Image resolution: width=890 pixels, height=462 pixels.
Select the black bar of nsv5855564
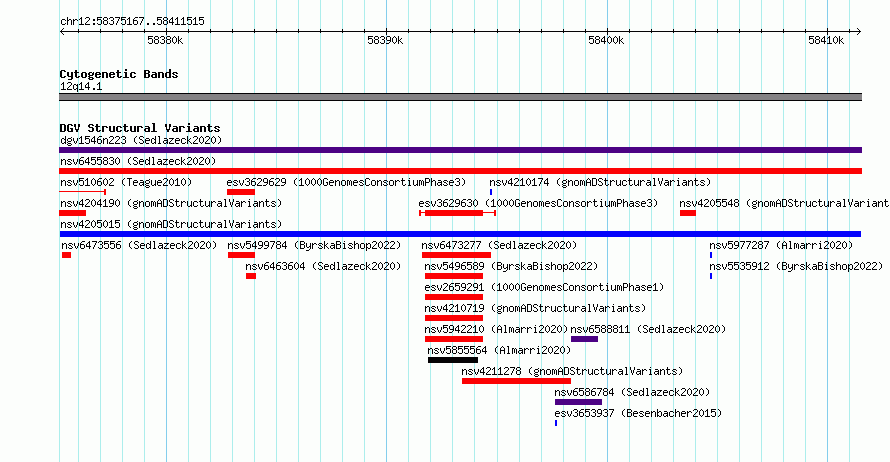pos(453,360)
